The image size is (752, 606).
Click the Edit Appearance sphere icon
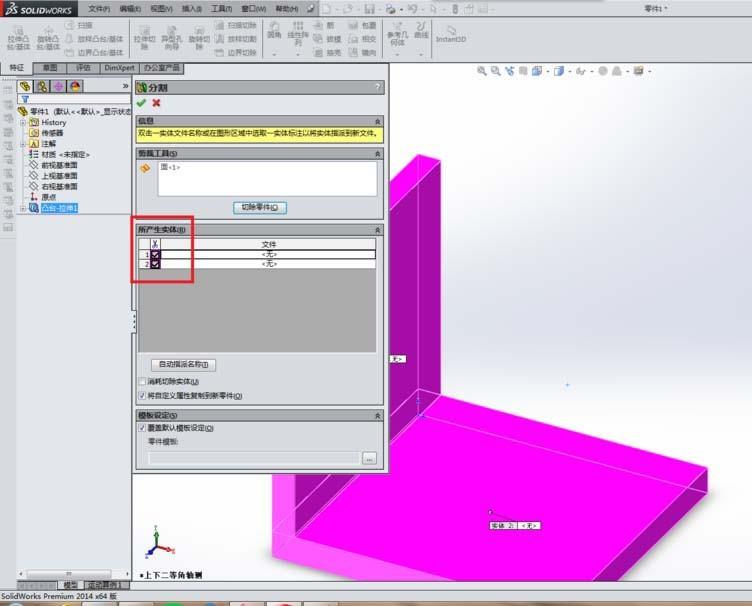point(603,71)
